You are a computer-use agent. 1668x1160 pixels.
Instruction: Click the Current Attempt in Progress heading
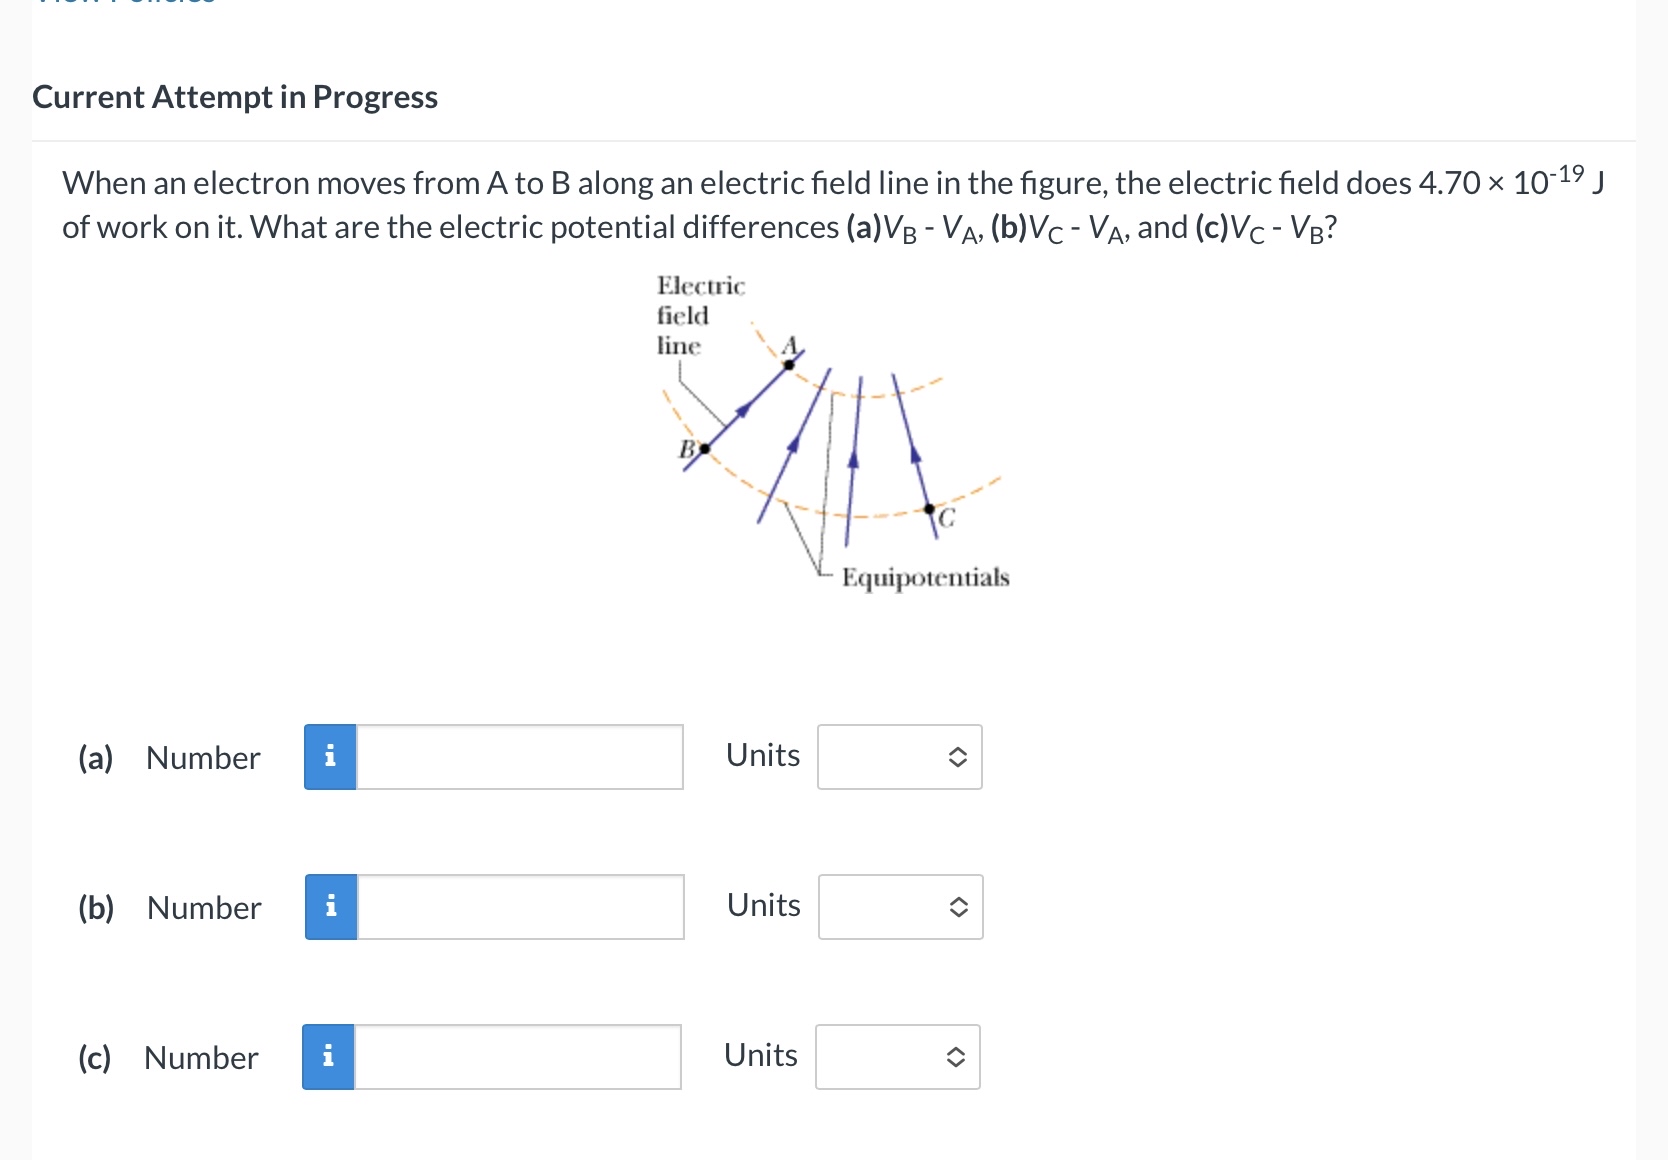(234, 97)
